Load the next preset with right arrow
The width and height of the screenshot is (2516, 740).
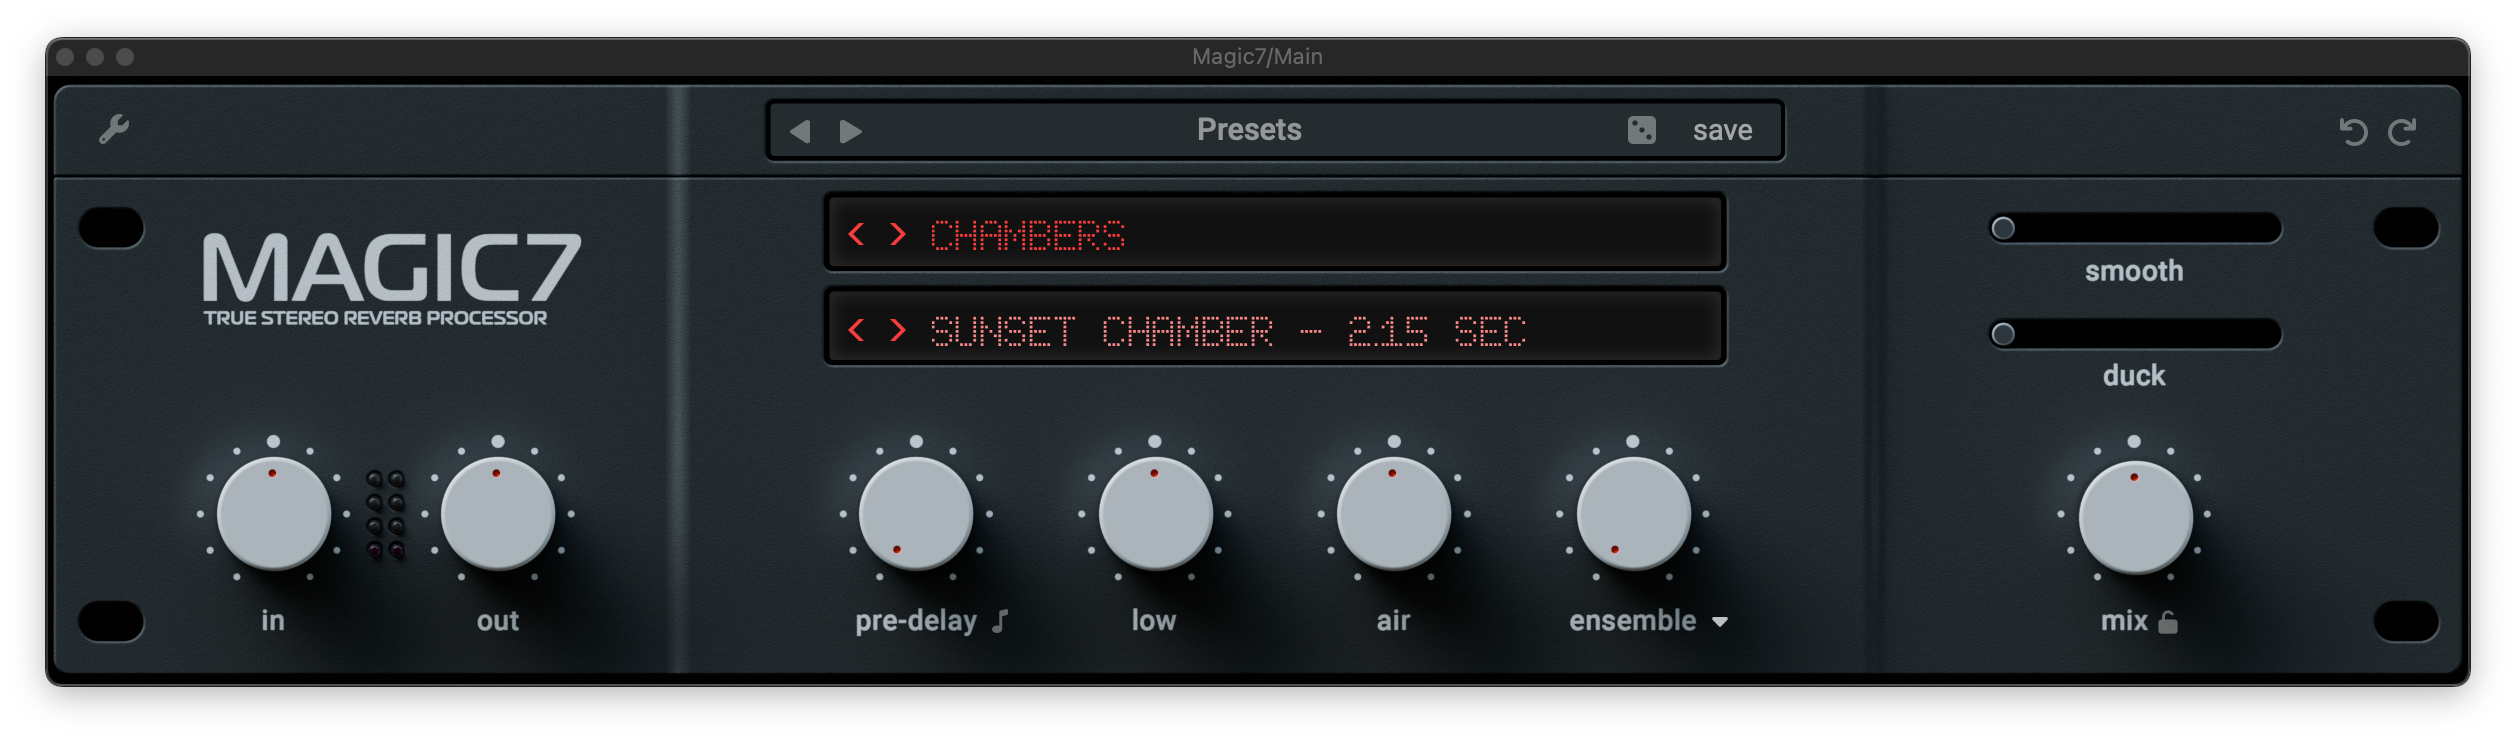[851, 131]
